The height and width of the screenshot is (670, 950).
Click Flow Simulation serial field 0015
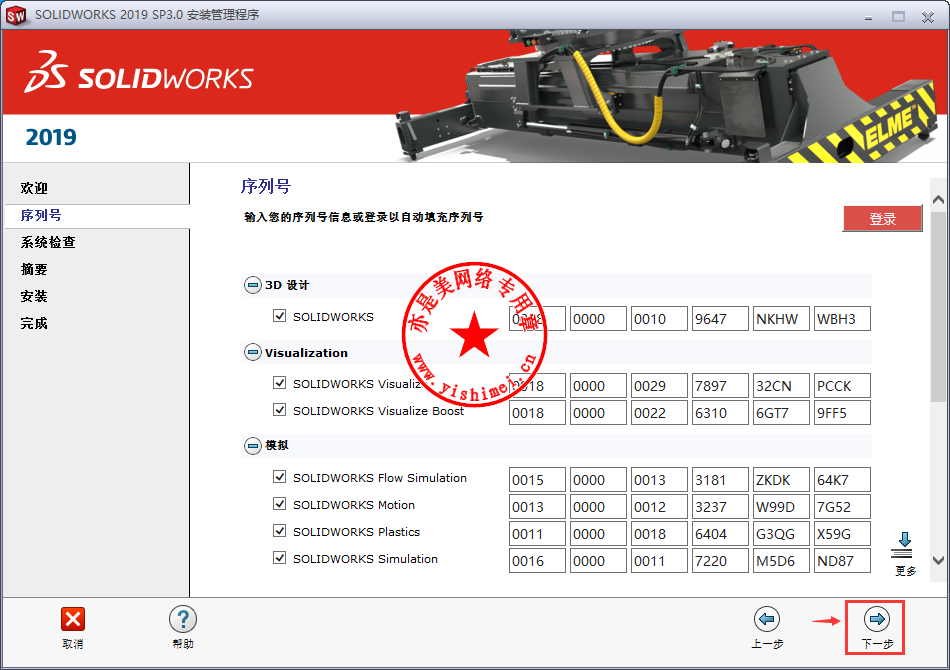537,480
